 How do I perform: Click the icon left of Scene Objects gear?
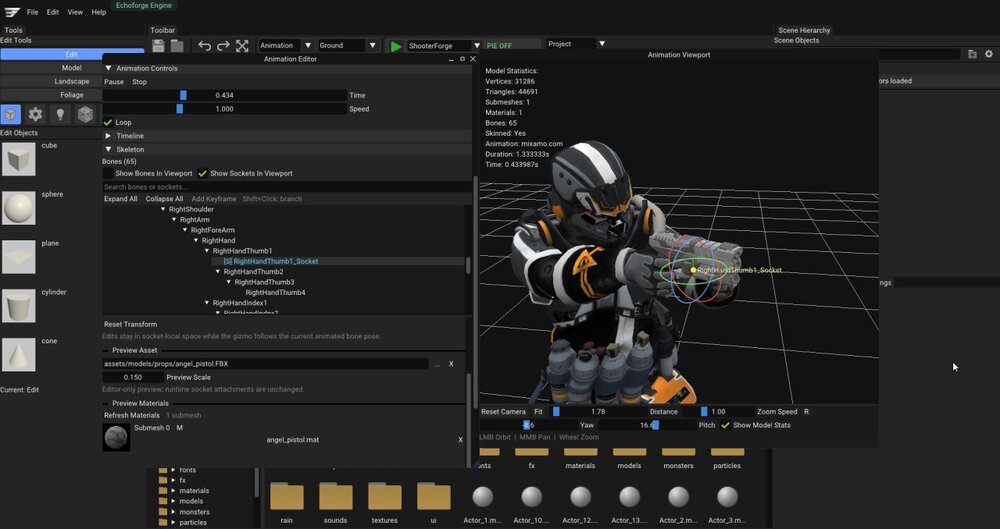[972, 54]
